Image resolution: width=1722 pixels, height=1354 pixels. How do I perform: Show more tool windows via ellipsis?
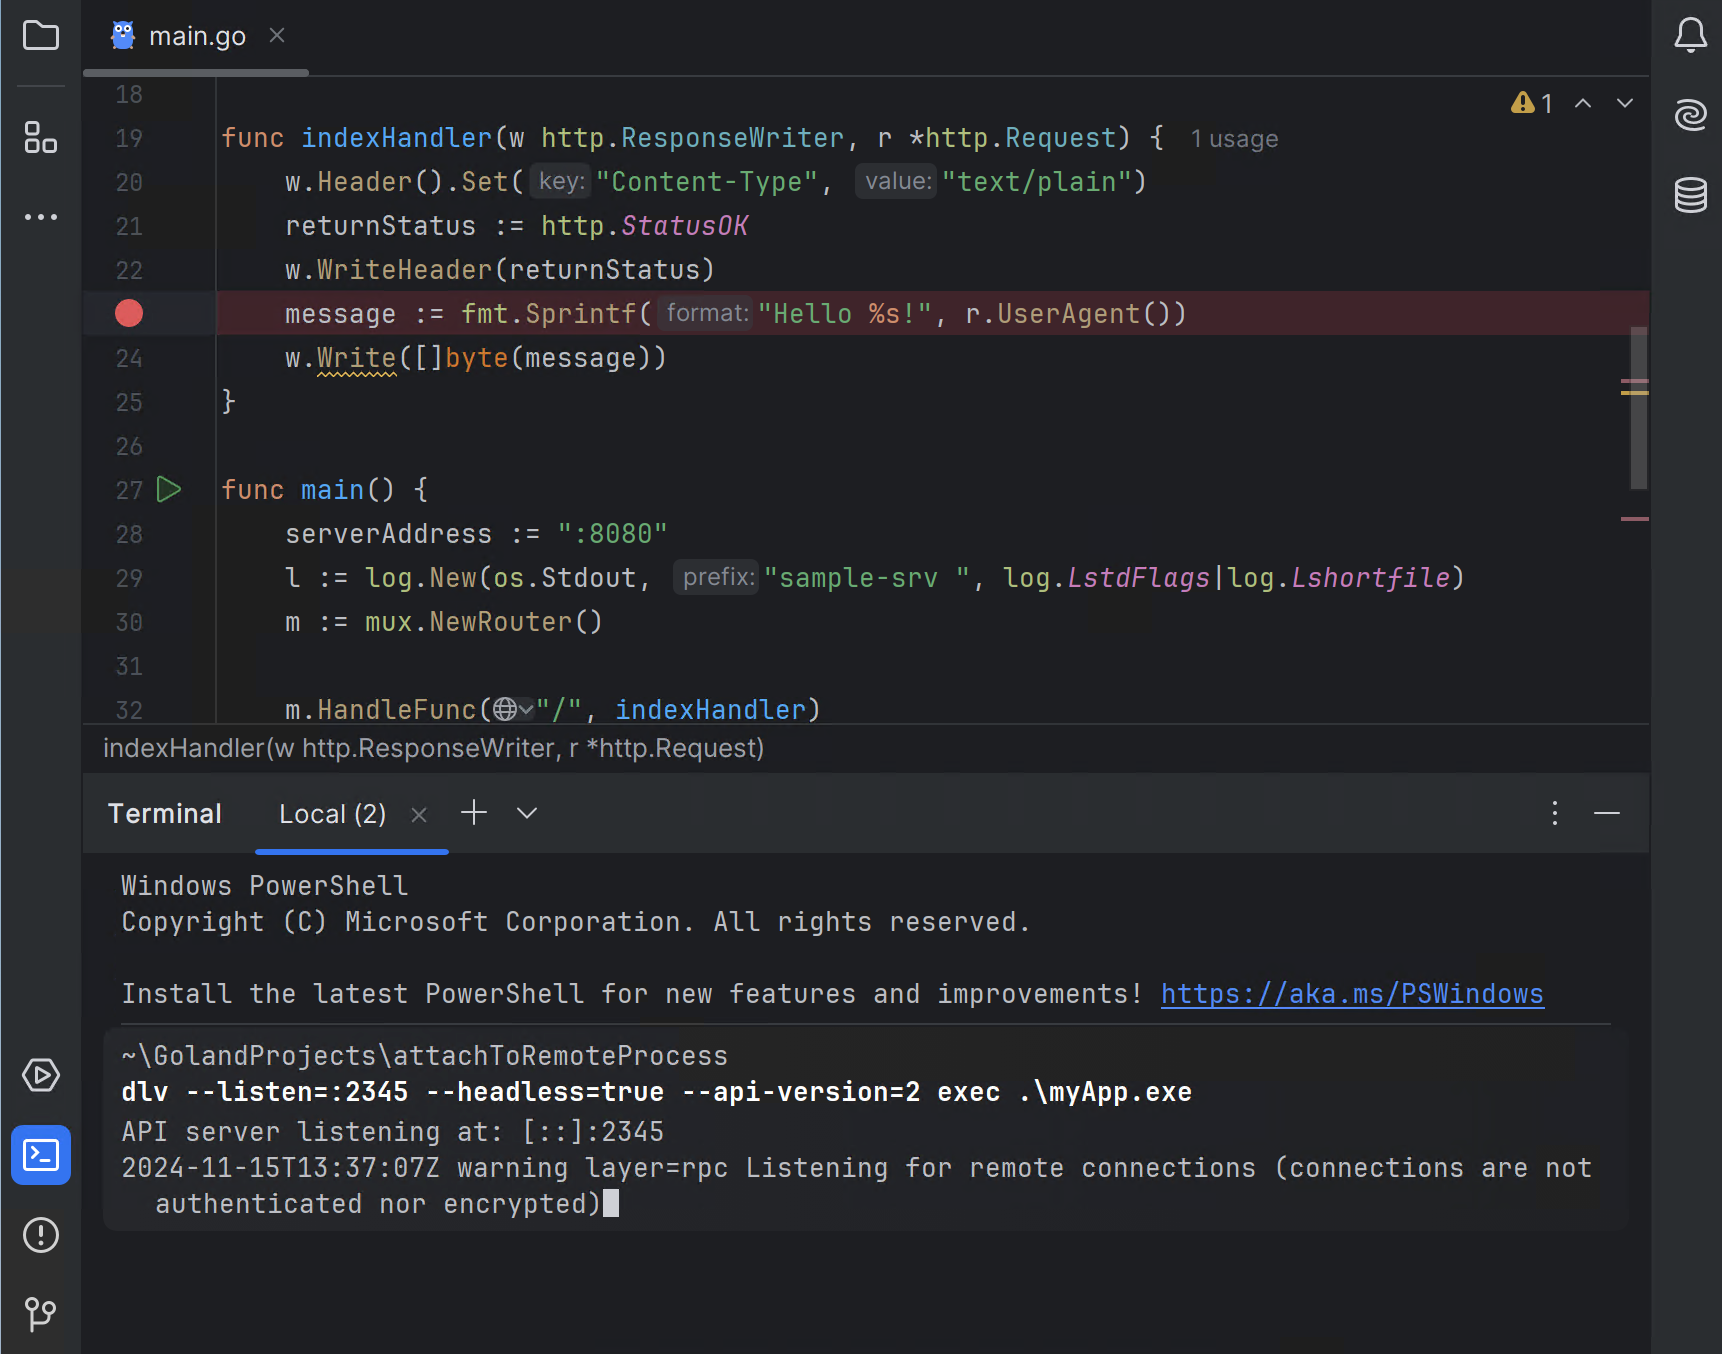click(x=41, y=217)
